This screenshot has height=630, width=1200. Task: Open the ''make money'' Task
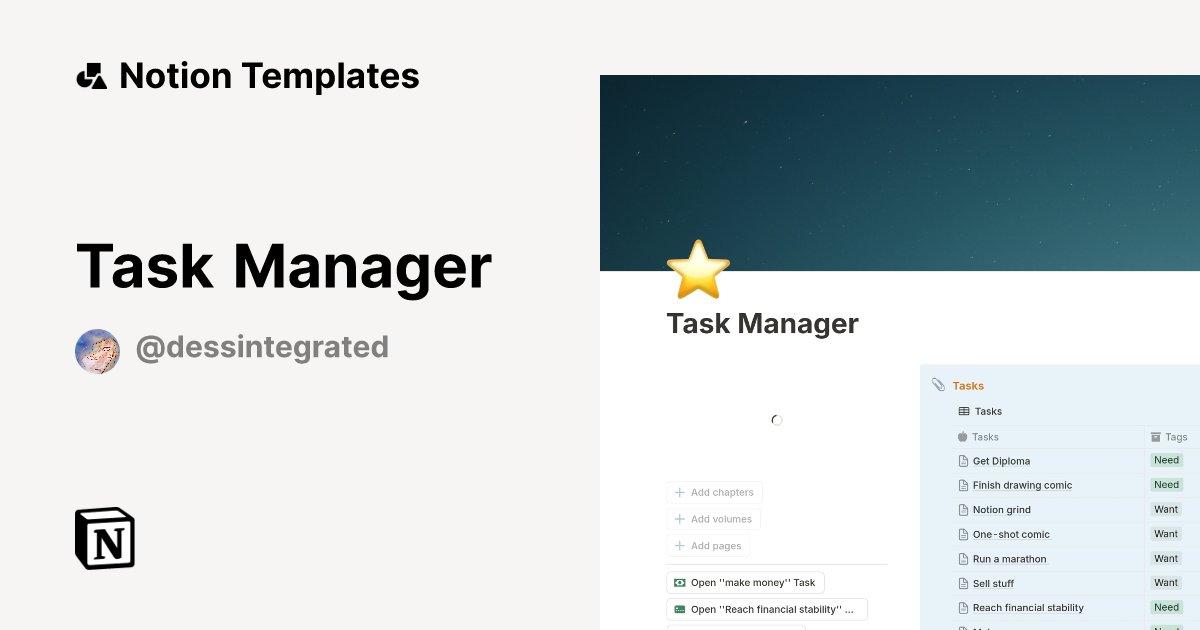745,582
